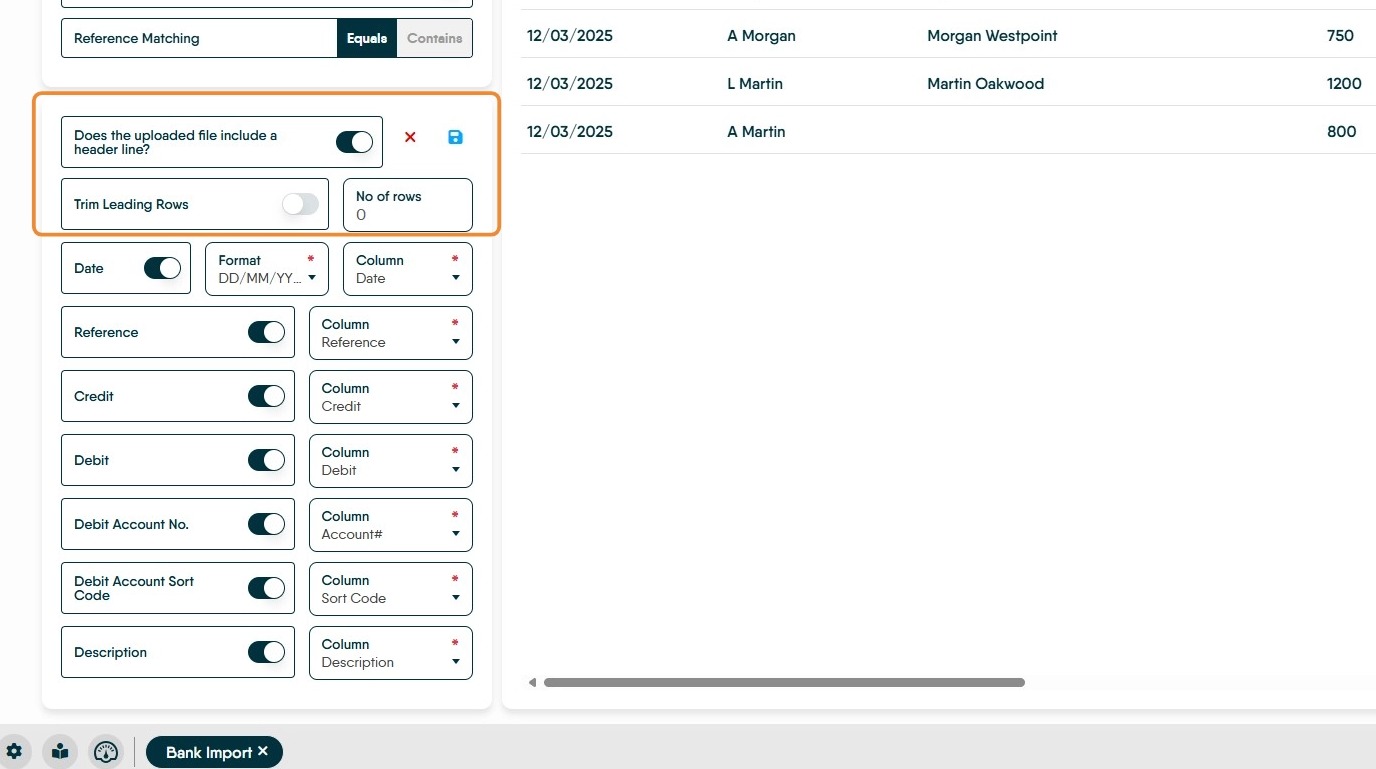Image resolution: width=1376 pixels, height=769 pixels.
Task: Toggle the Debit Account No. switch
Action: (267, 524)
